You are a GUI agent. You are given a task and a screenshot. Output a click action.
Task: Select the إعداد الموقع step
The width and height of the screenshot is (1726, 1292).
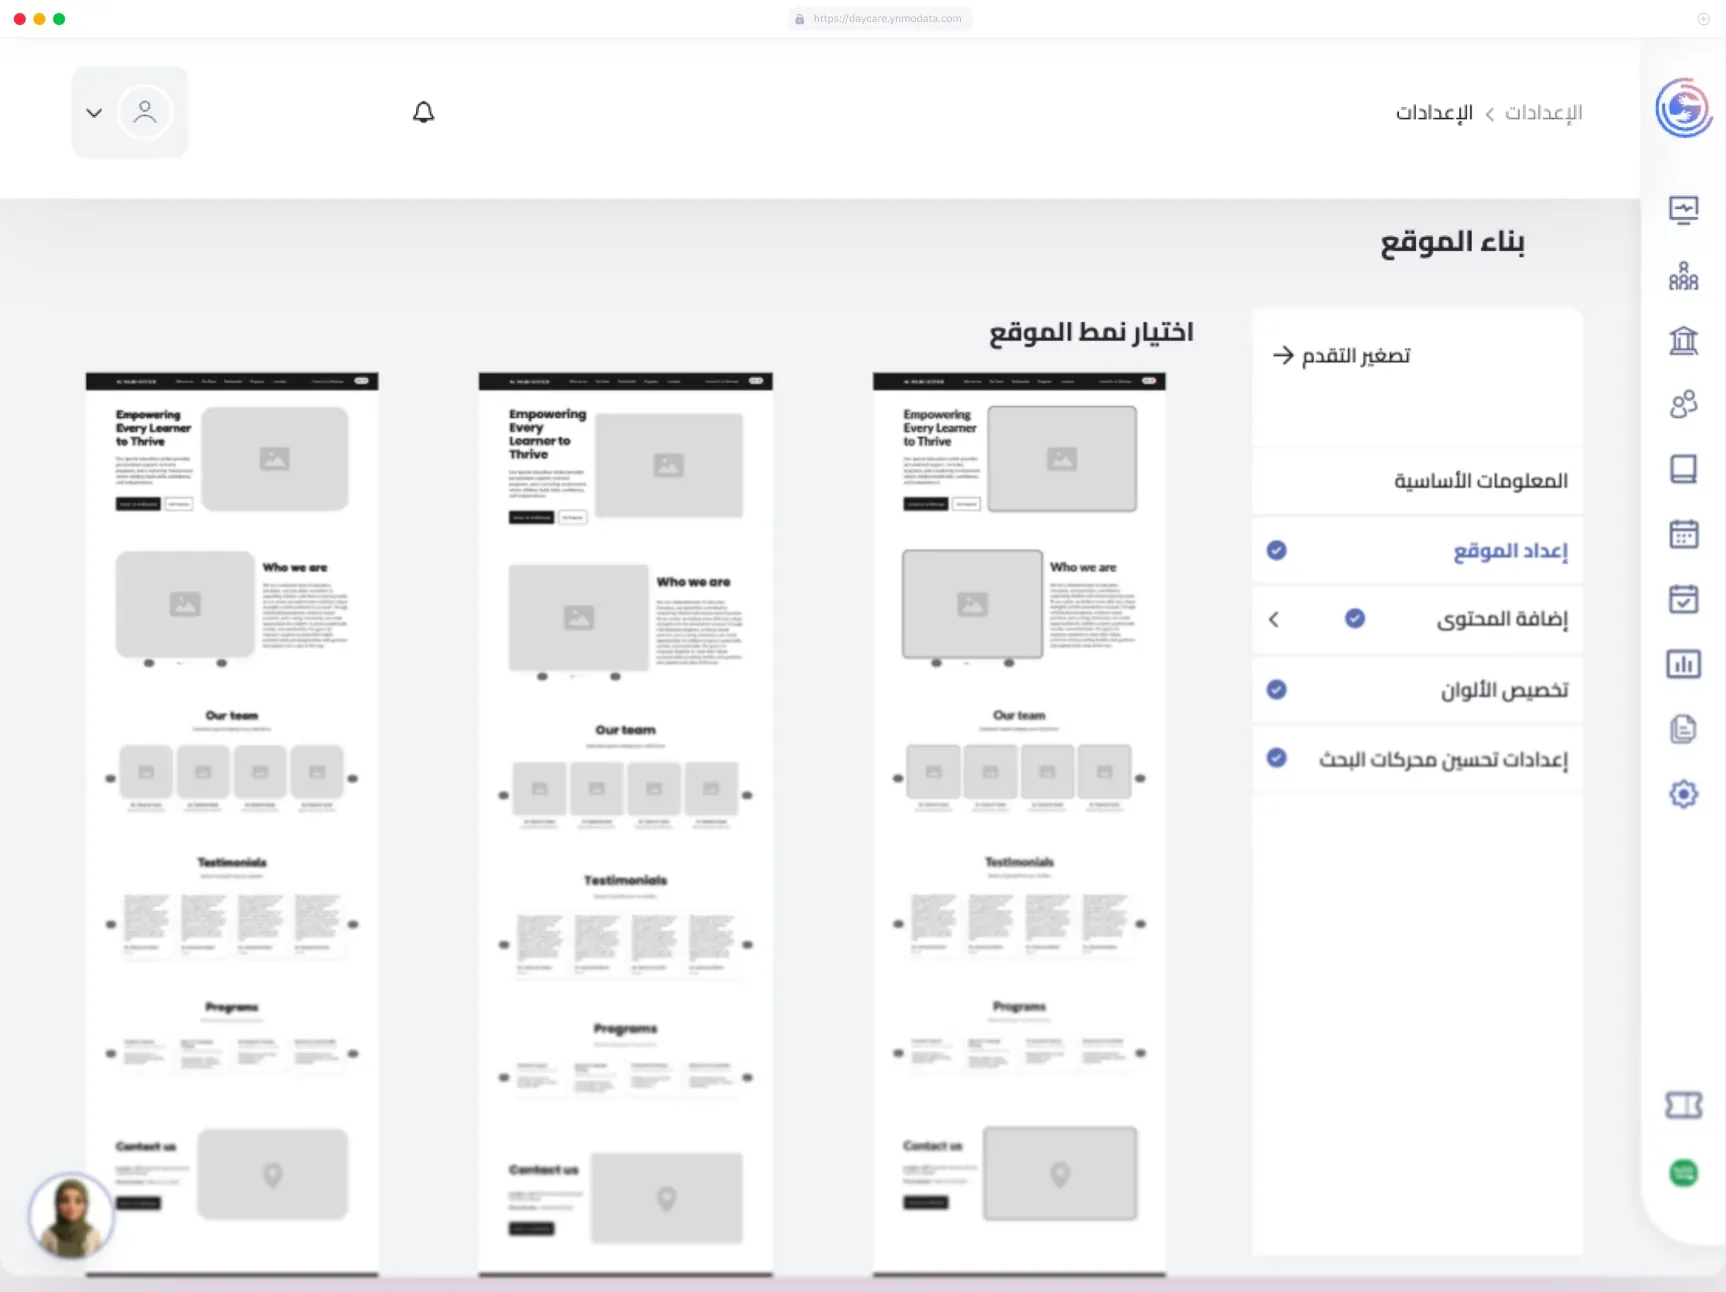point(1417,551)
